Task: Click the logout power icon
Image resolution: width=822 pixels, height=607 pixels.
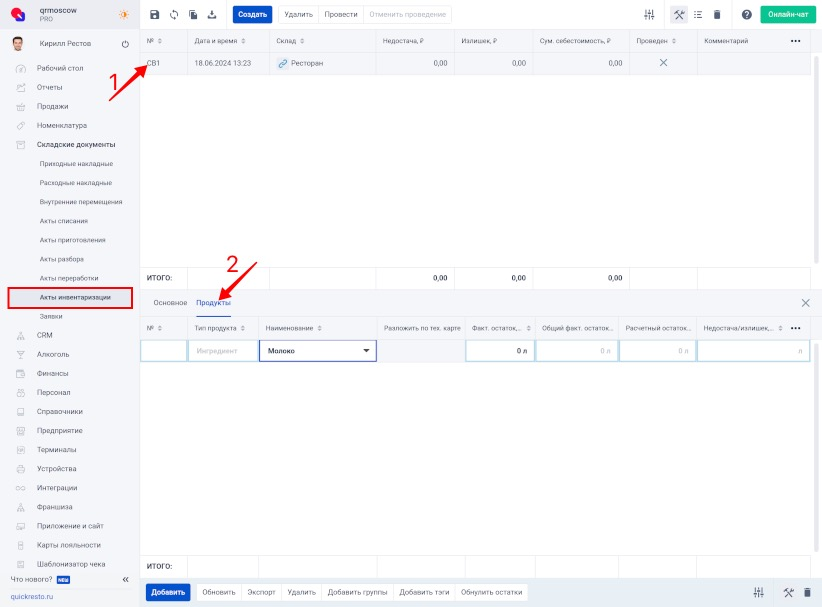Action: click(x=125, y=44)
